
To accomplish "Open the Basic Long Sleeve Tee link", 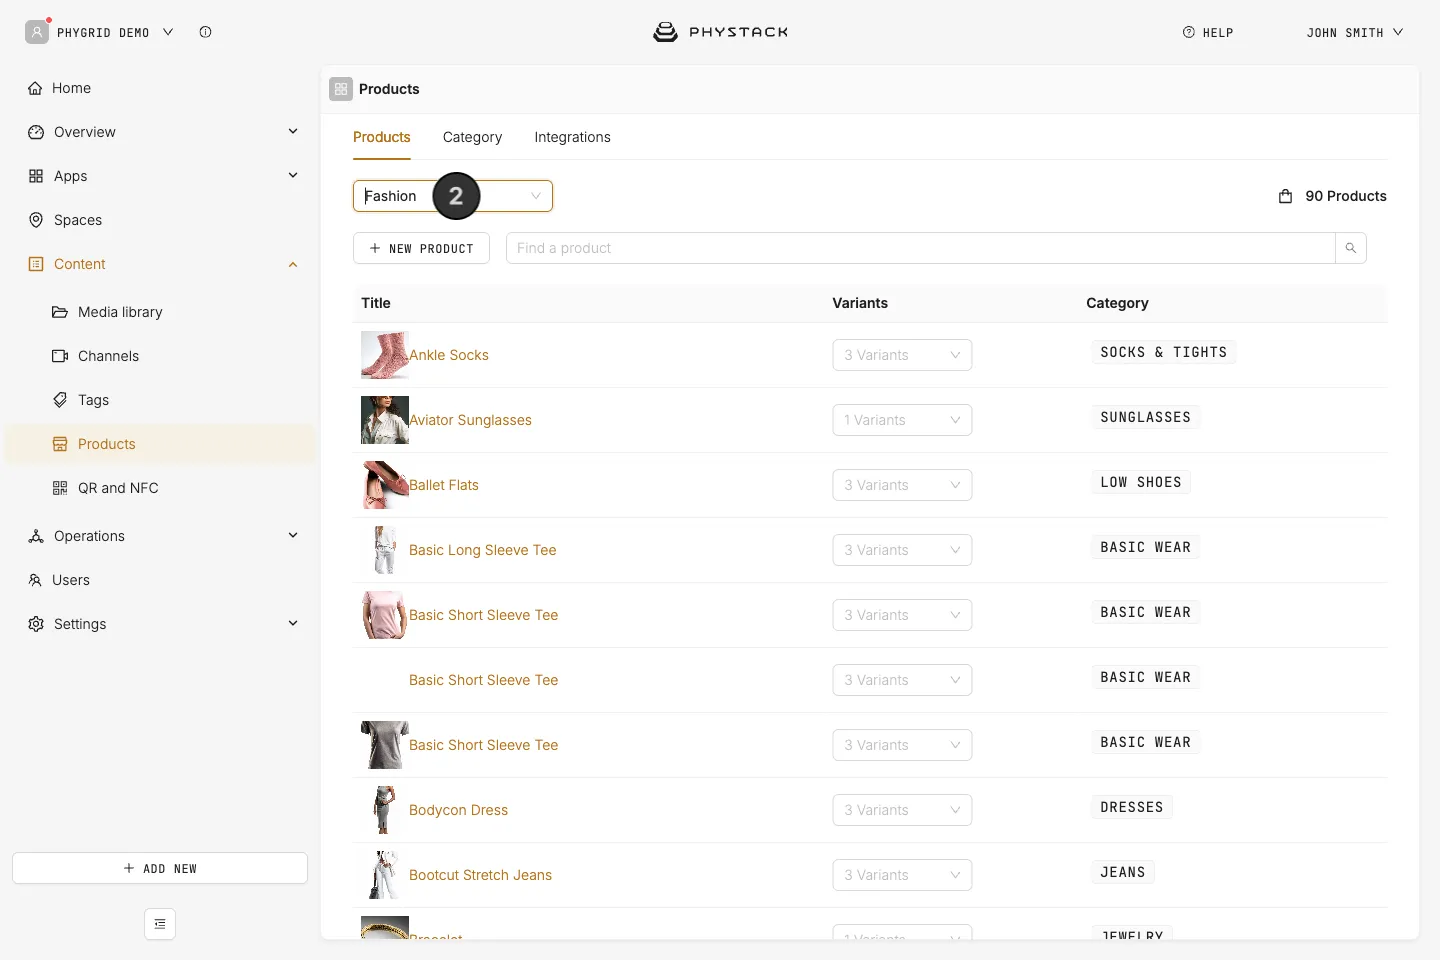I will [x=482, y=550].
